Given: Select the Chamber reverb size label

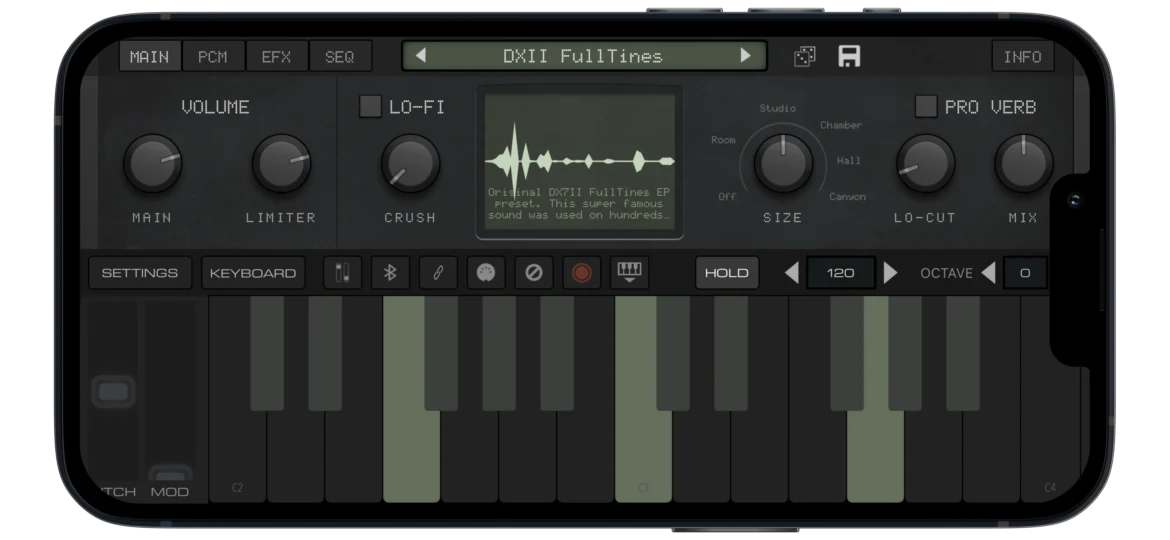Looking at the screenshot, I should pyautogui.click(x=841, y=125).
